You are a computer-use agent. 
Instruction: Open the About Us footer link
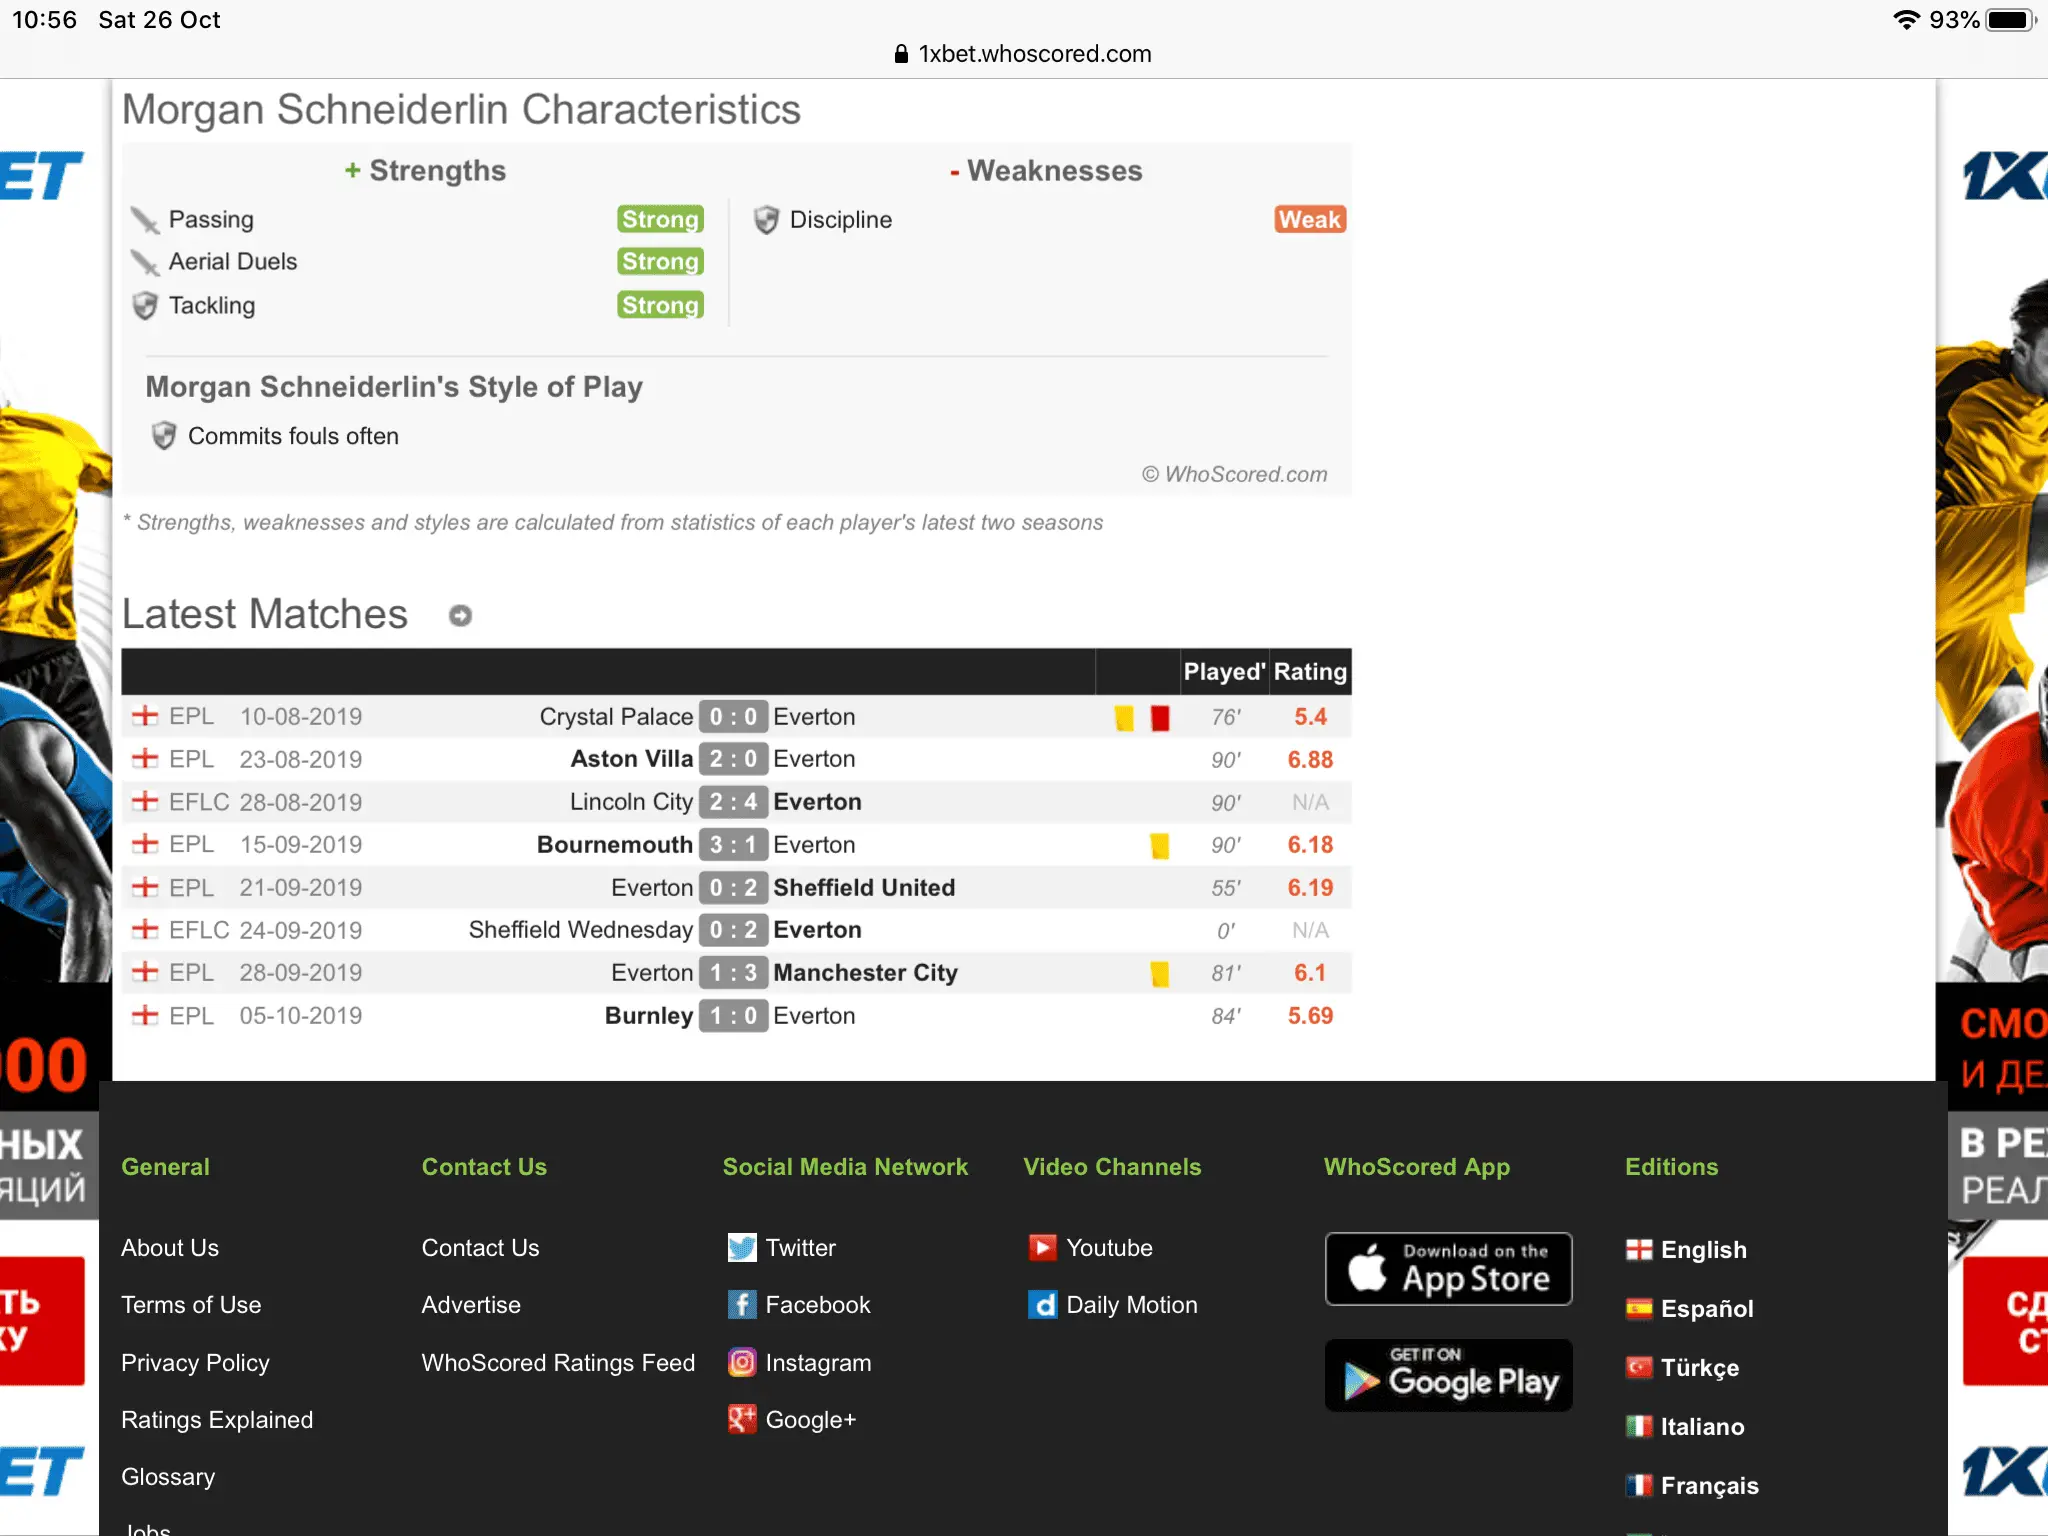[x=170, y=1248]
